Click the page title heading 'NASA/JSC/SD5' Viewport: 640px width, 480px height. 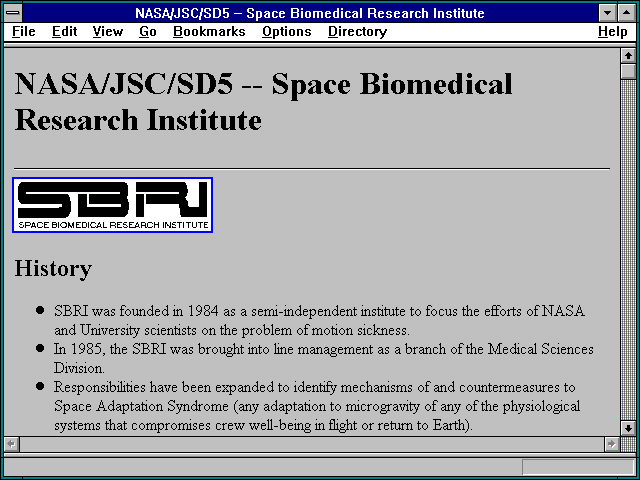[x=124, y=84]
